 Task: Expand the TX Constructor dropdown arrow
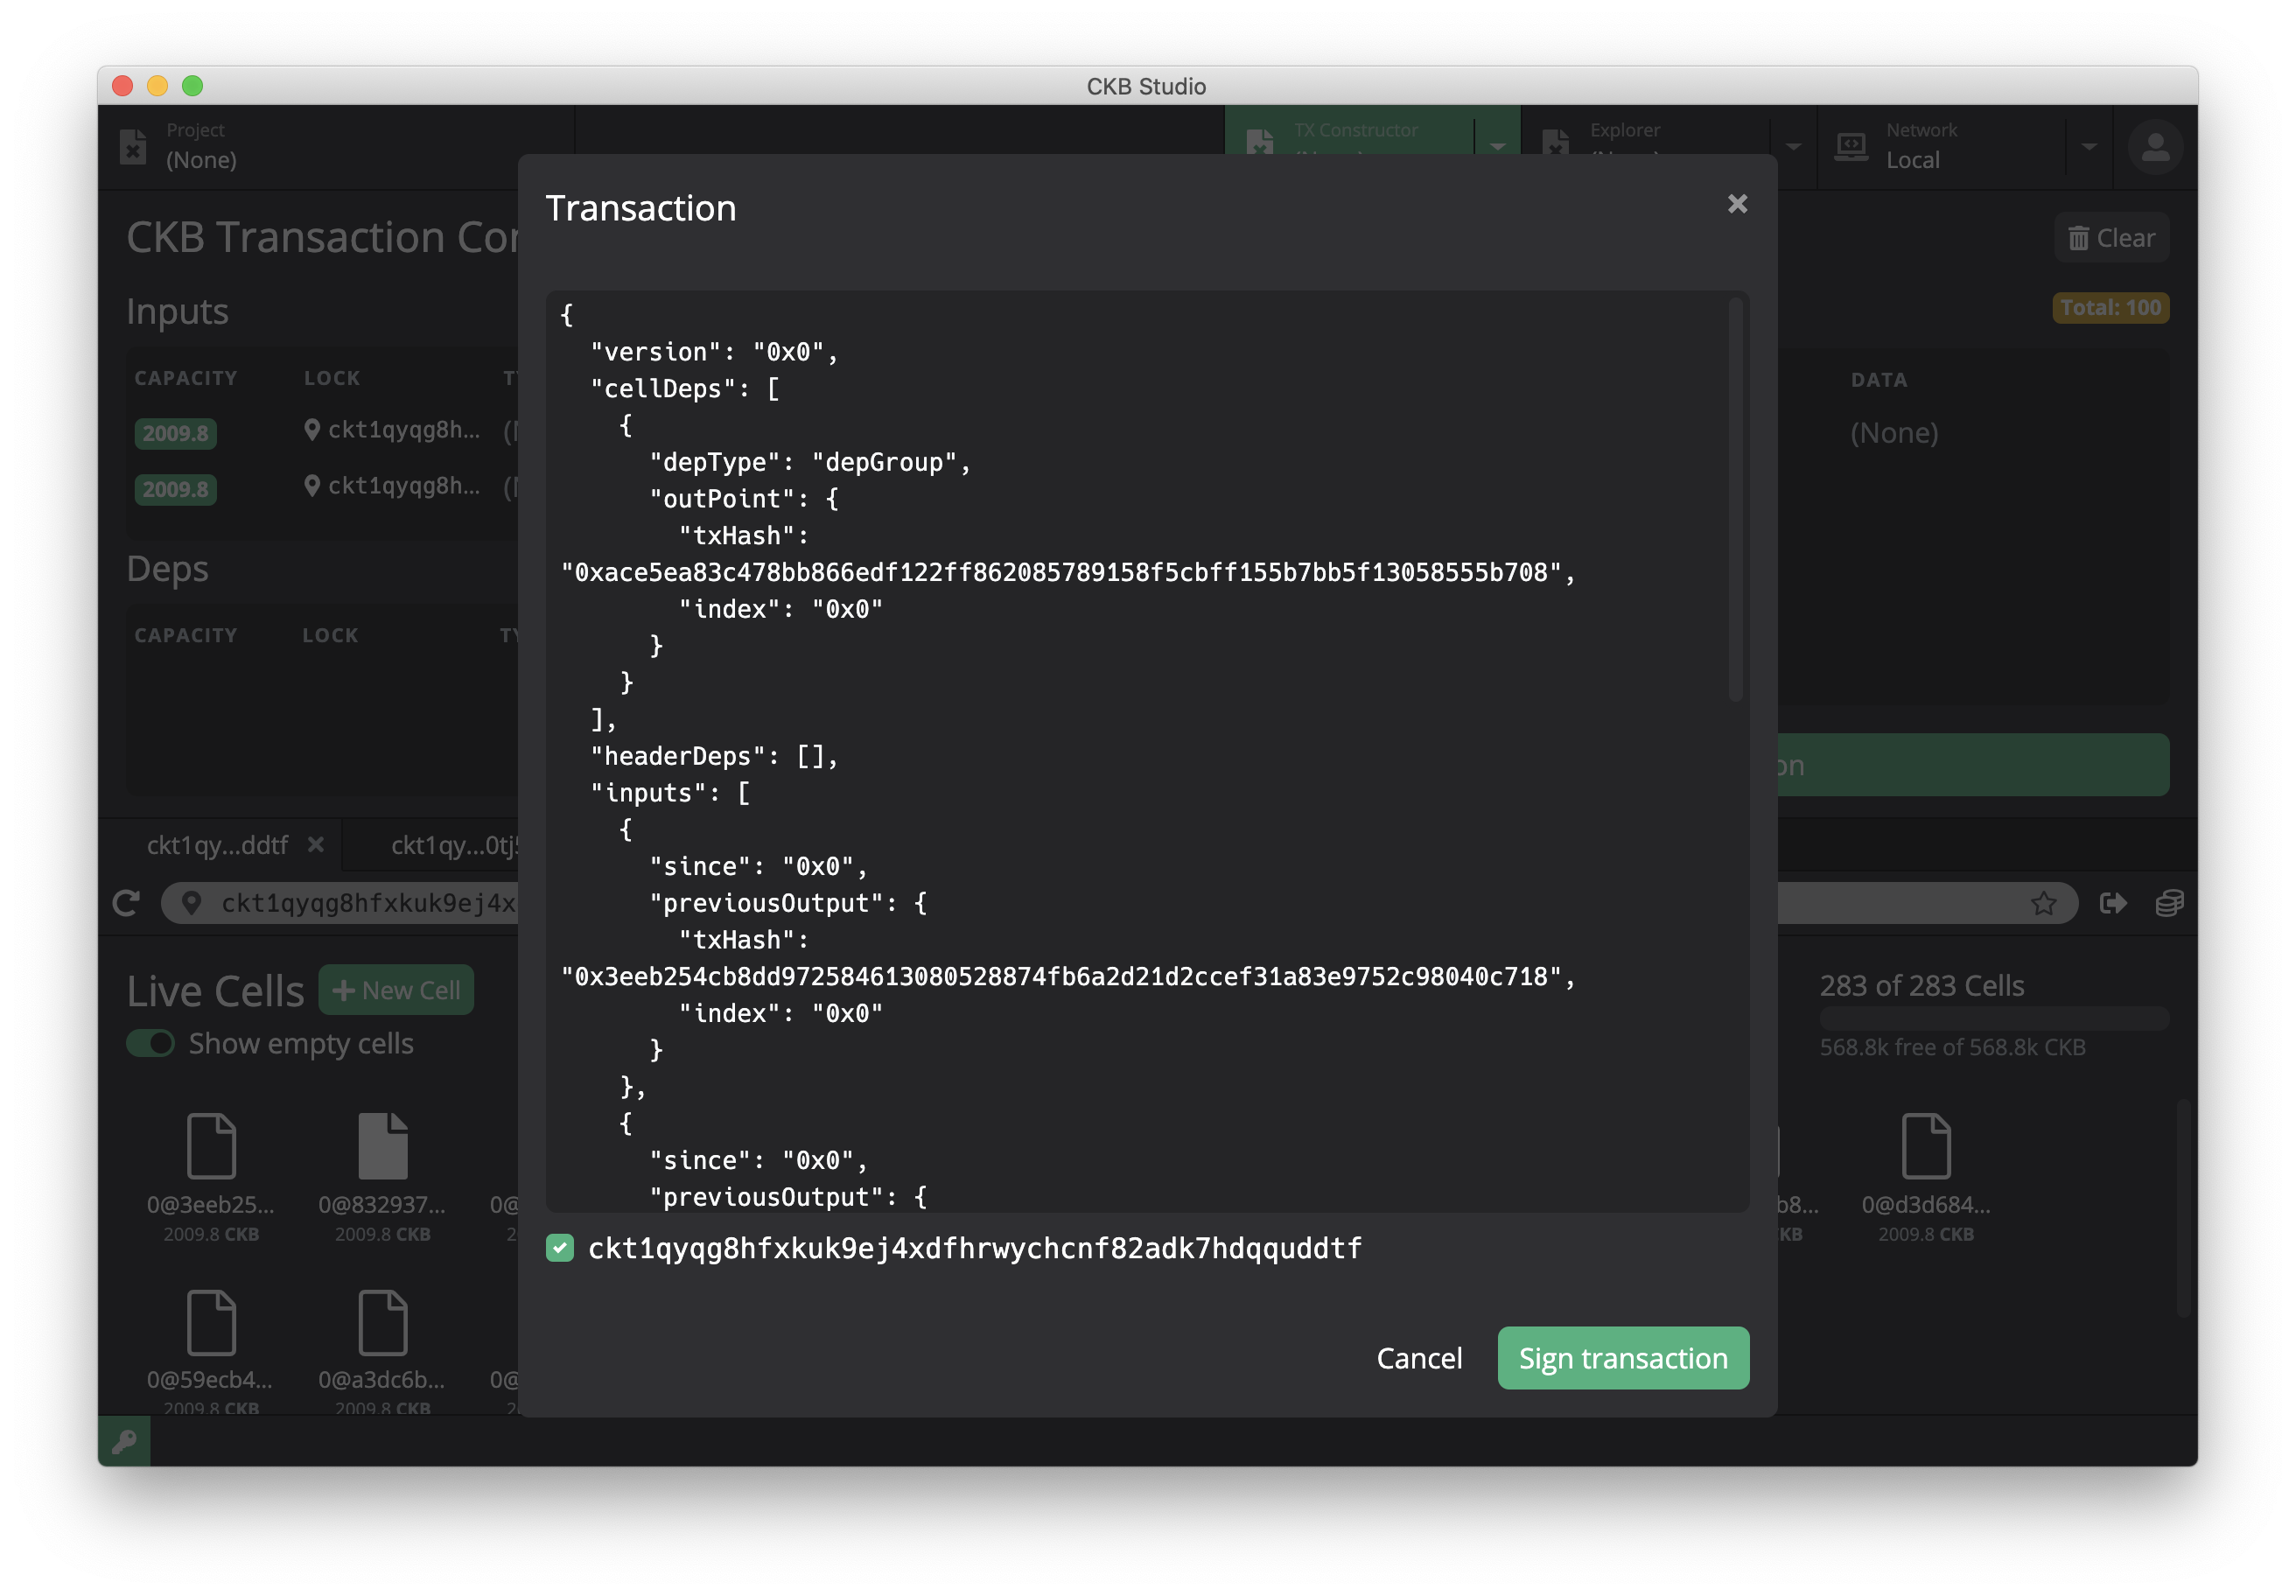click(x=1497, y=147)
